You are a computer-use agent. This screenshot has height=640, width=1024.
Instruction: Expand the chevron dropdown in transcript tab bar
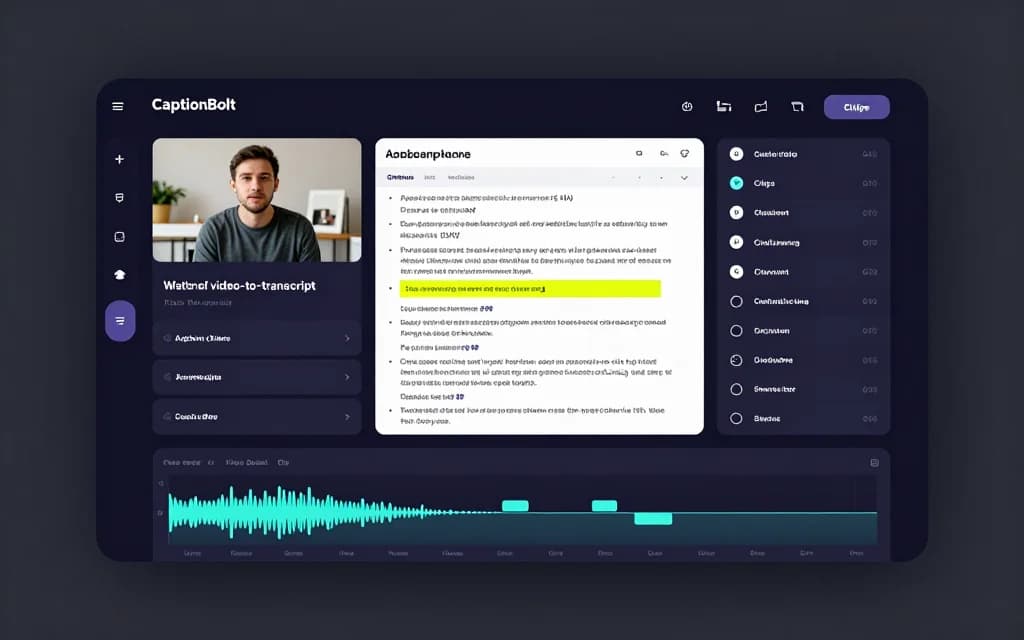(x=684, y=178)
